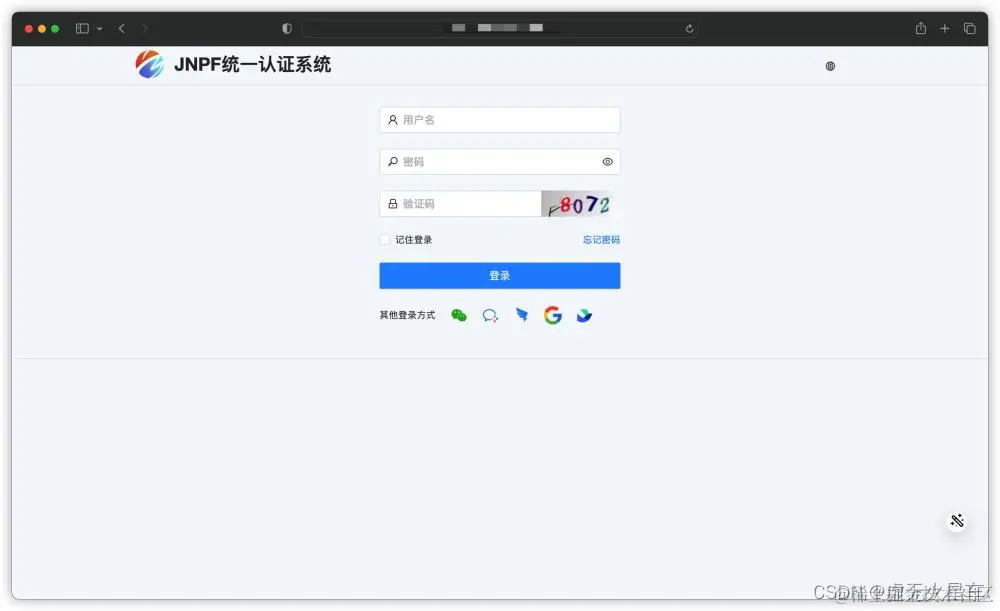The image size is (1000, 611).
Task: Show the tab overview
Action: pos(969,29)
